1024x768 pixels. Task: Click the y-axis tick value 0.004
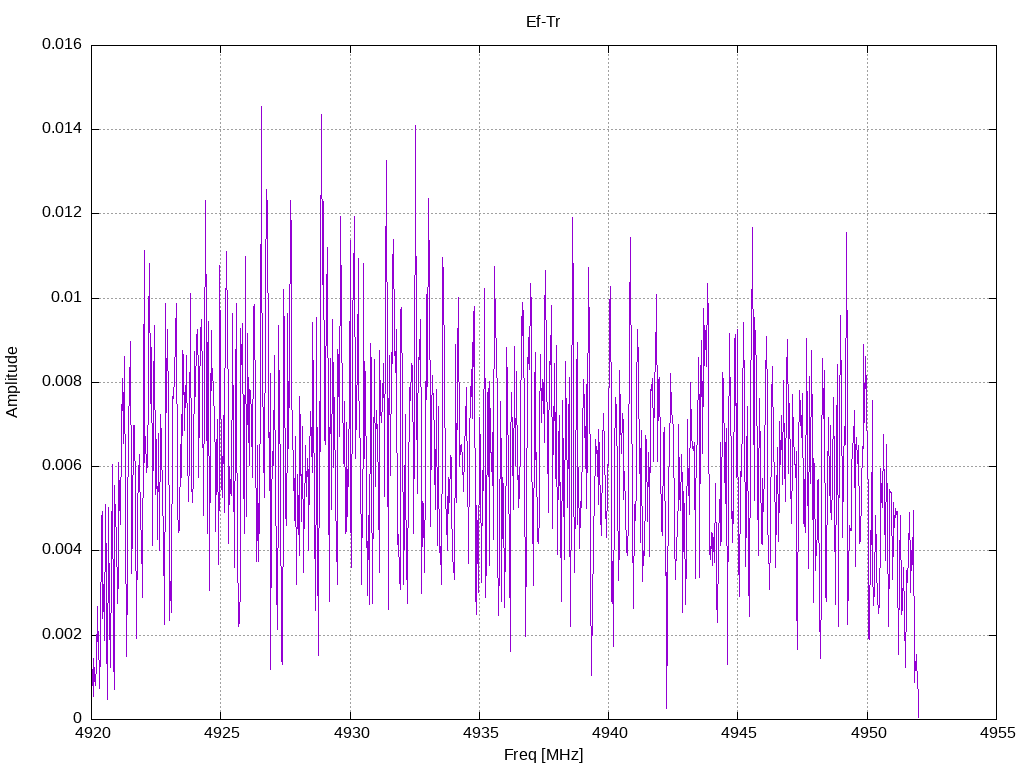click(x=62, y=550)
